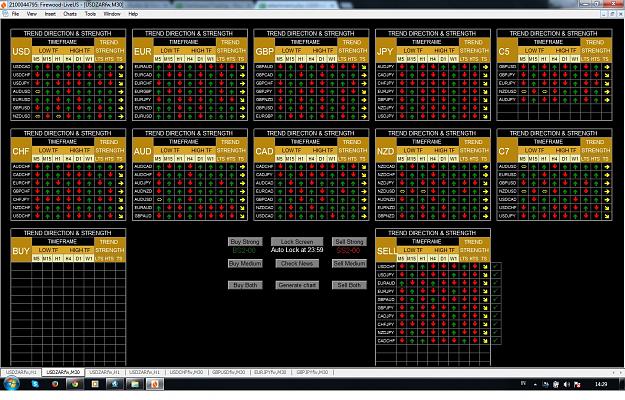Image resolution: width=625 pixels, height=400 pixels.
Task: Click the M5 arrow for USDCAD in USD panel
Action: [x=37, y=67]
